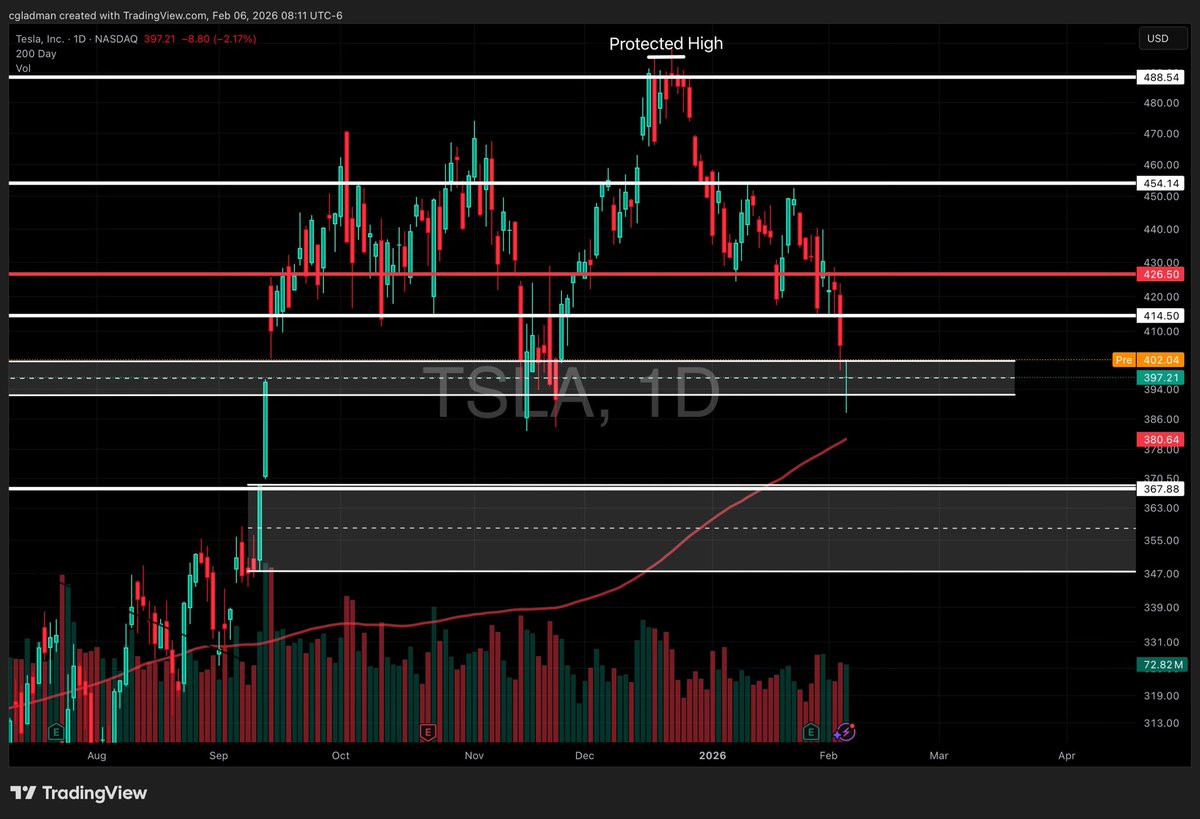Click the Aug label on time axis
The width and height of the screenshot is (1200, 819).
(97, 755)
